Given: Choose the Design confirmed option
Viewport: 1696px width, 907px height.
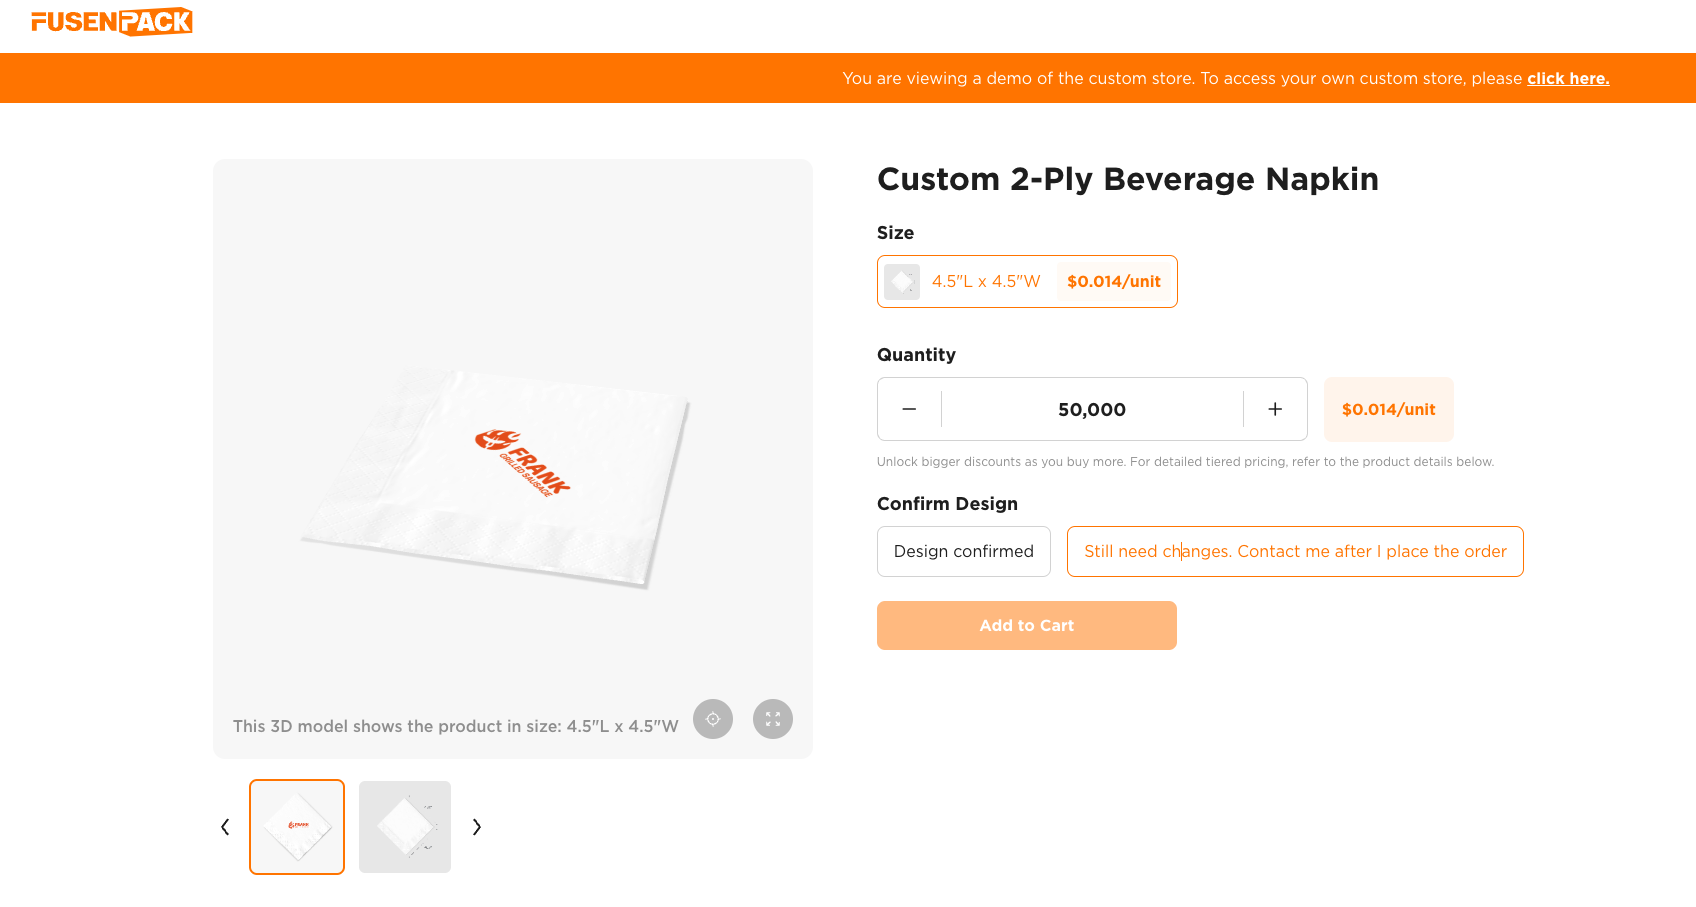Looking at the screenshot, I should click(963, 551).
